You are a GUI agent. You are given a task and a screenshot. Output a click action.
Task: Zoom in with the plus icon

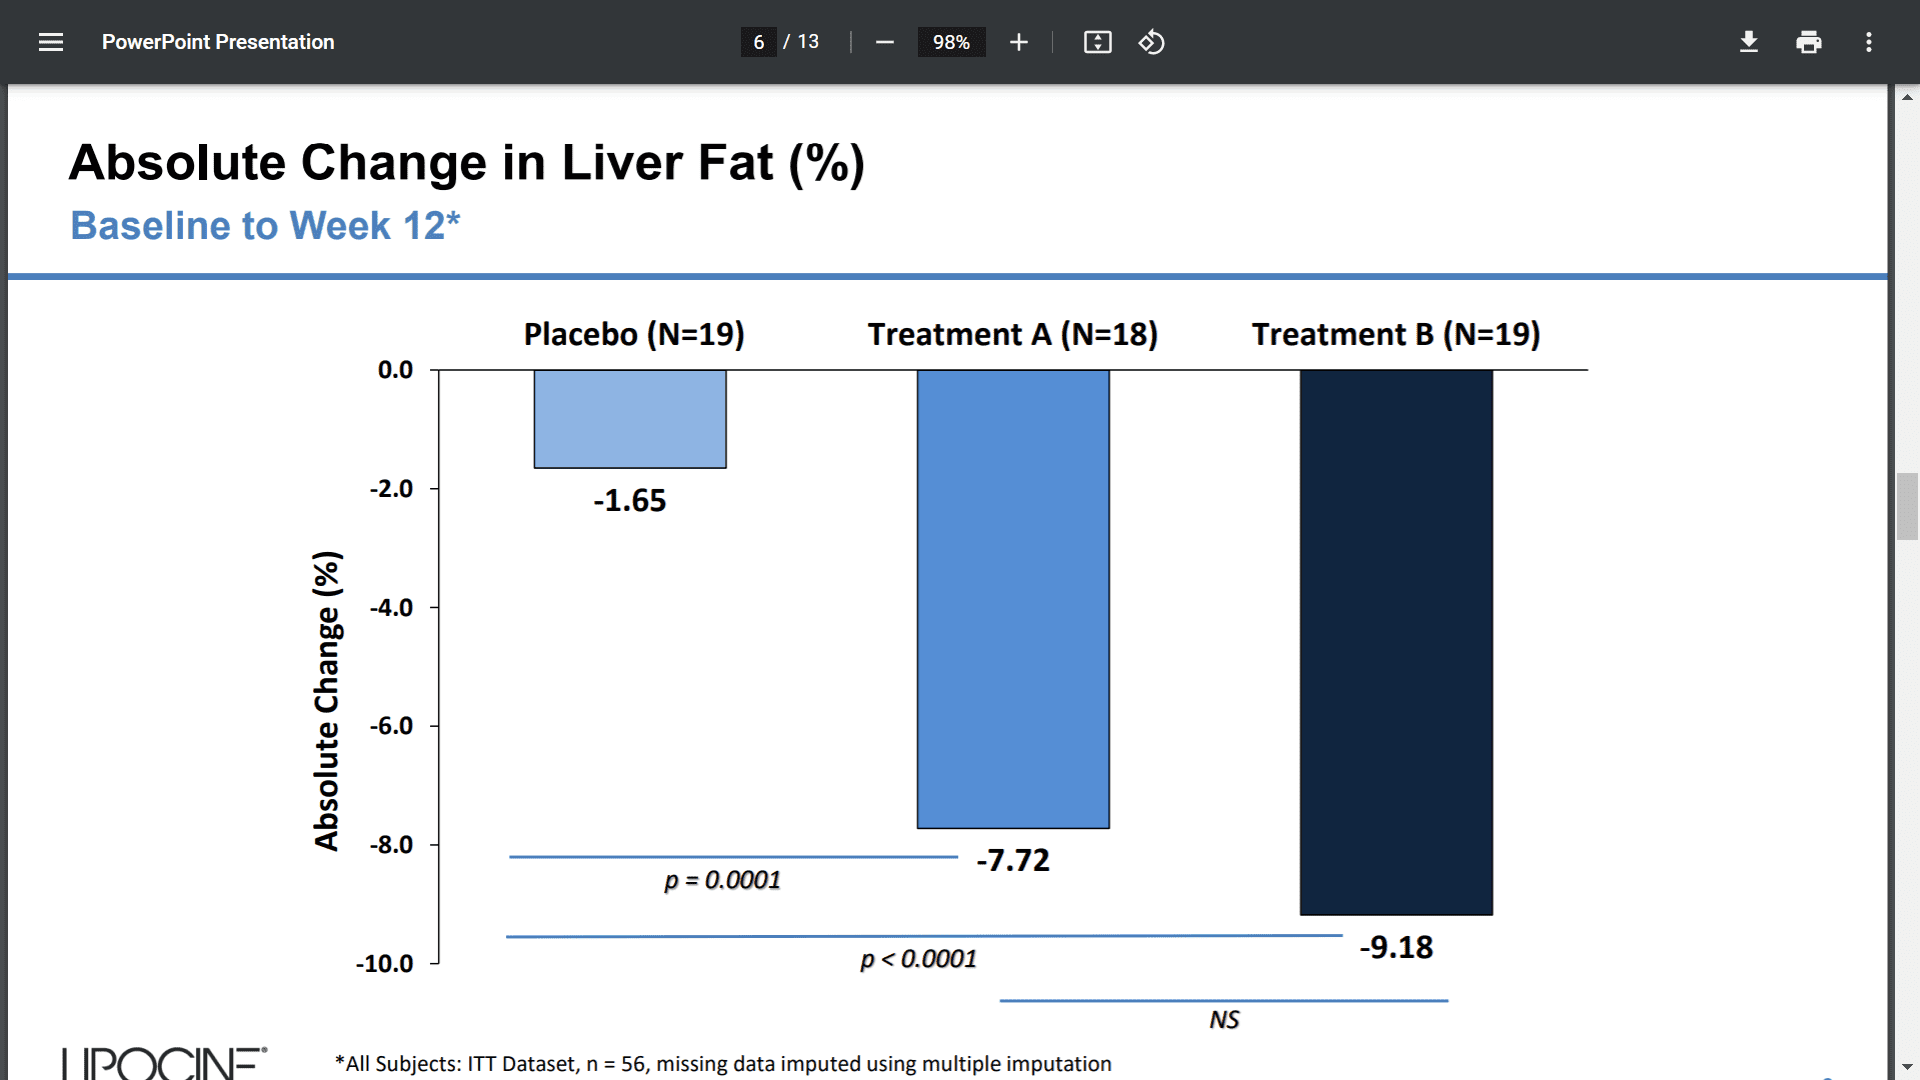[1018, 42]
